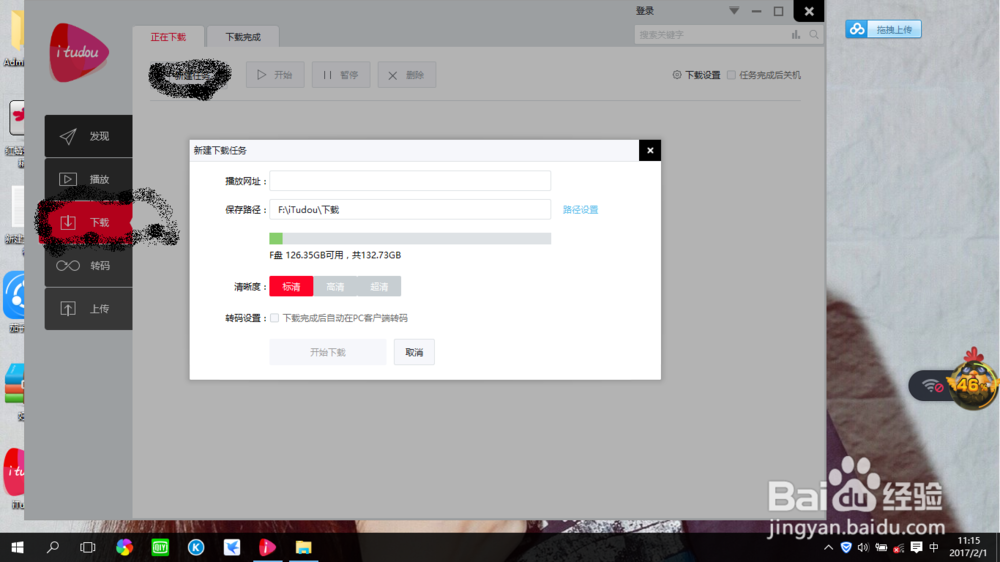Click the 中 input method indicator
The width and height of the screenshot is (1000, 562).
point(934,547)
